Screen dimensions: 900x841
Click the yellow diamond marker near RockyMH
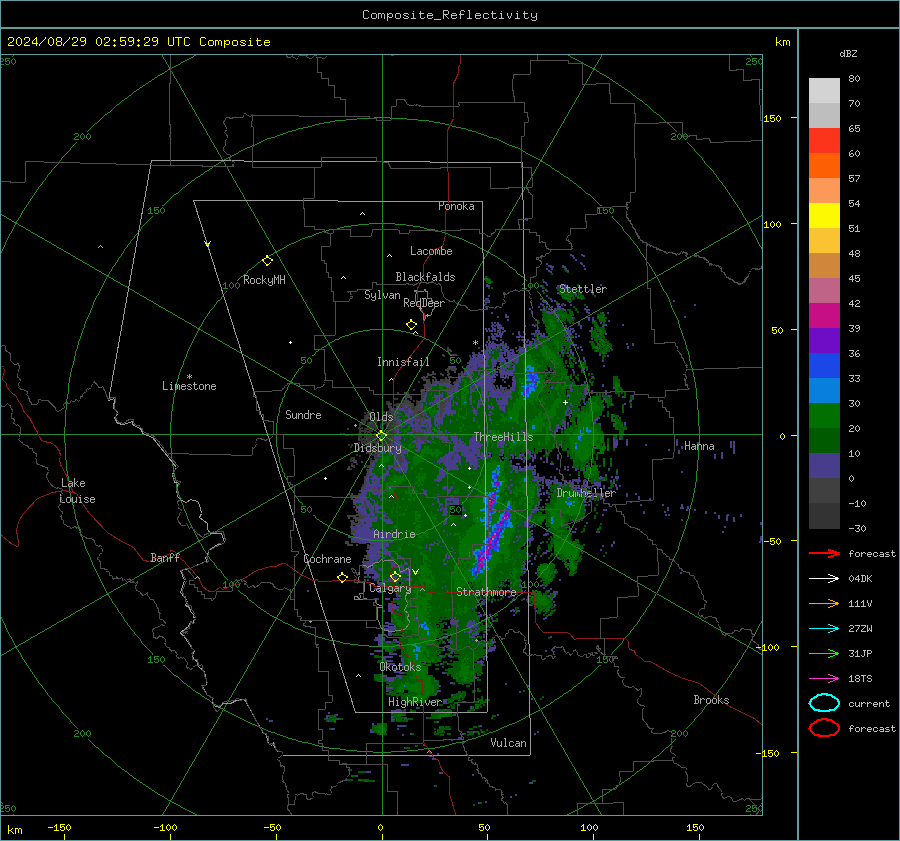click(267, 261)
